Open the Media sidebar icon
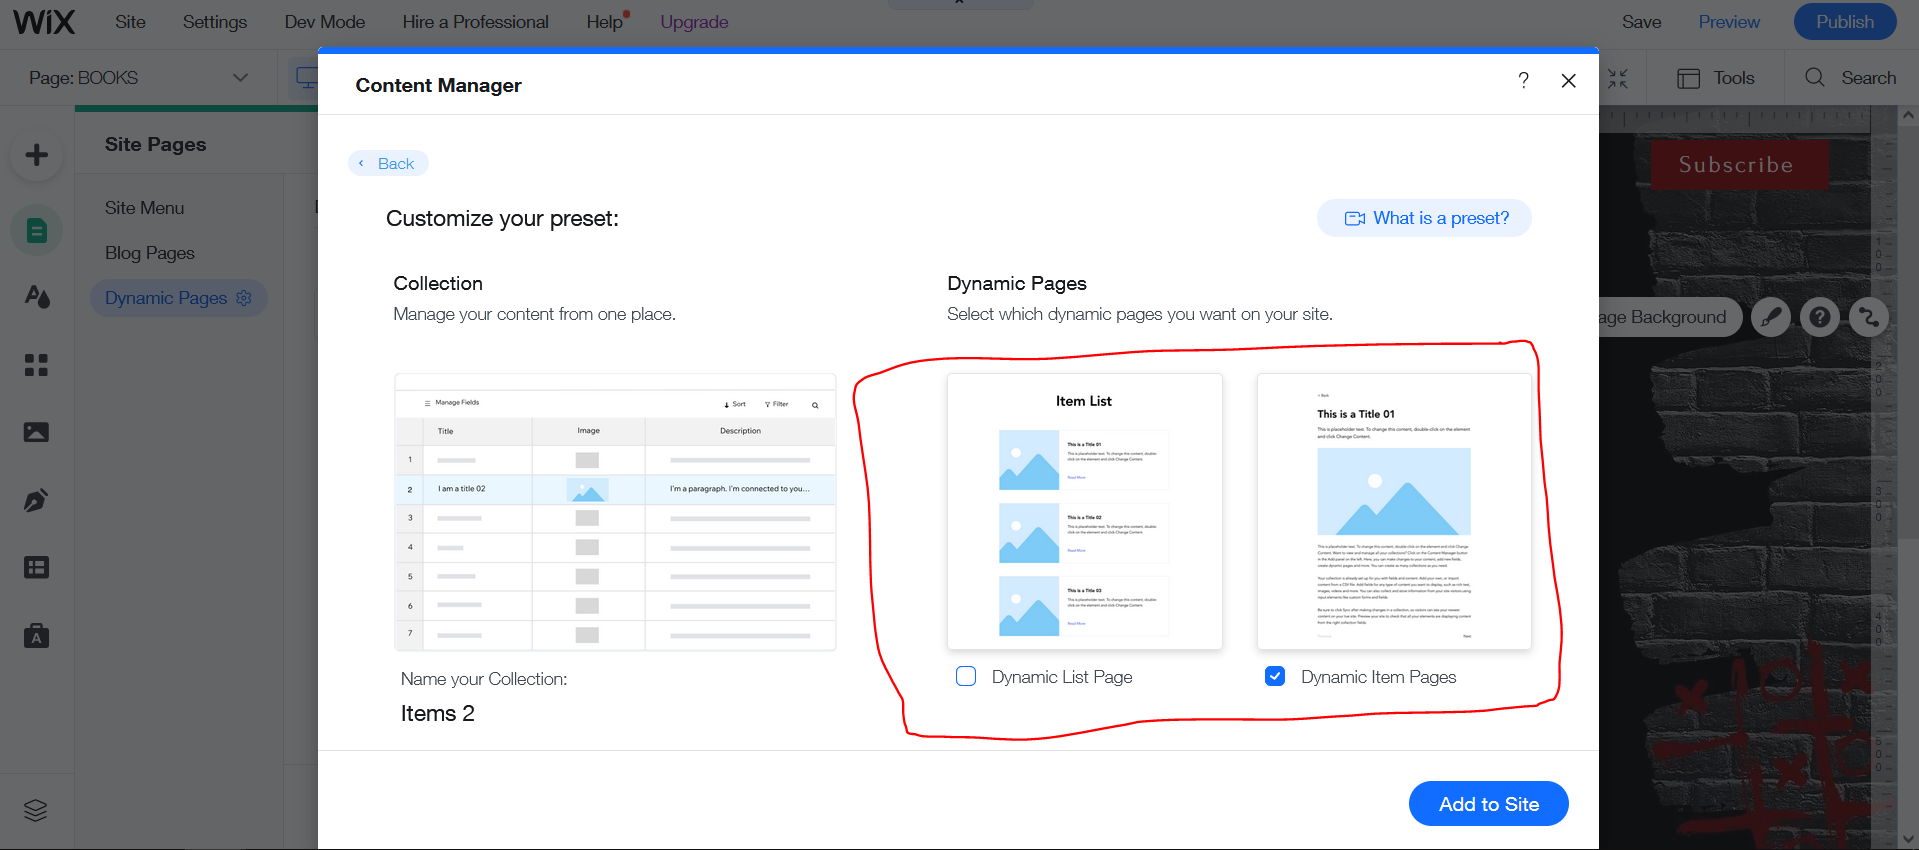Screen dimensions: 1919x850 click(37, 432)
